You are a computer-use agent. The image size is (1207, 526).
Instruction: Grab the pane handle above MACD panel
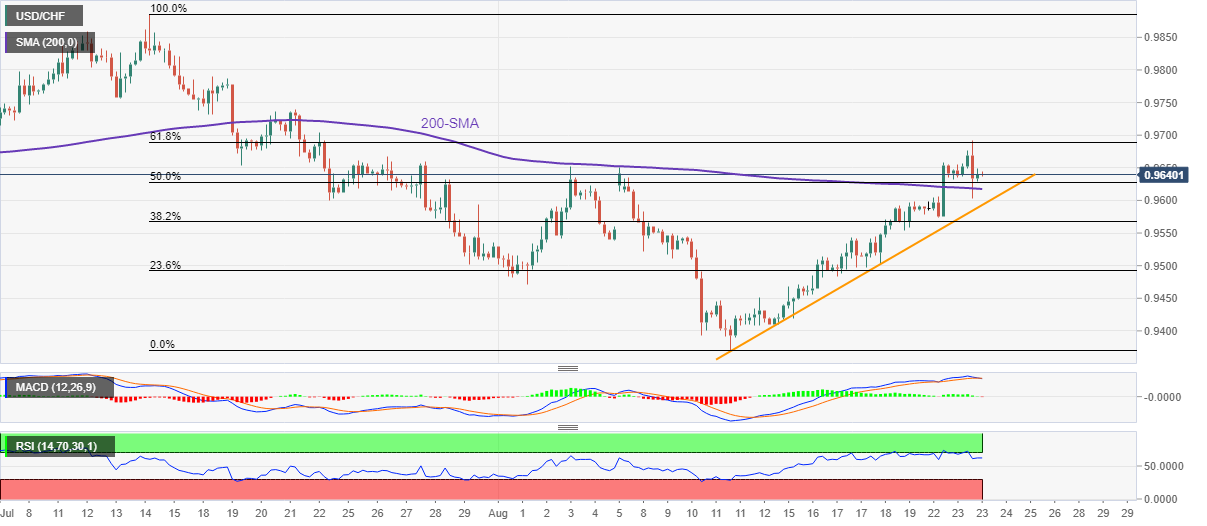pyautogui.click(x=569, y=367)
